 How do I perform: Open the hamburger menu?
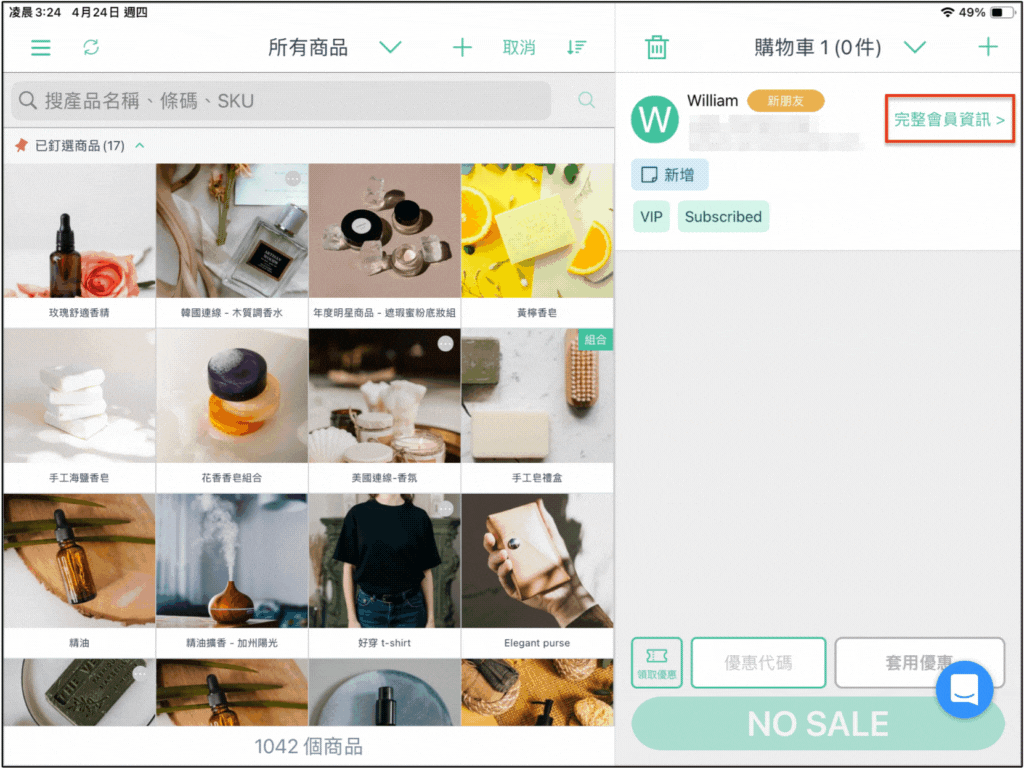point(40,48)
